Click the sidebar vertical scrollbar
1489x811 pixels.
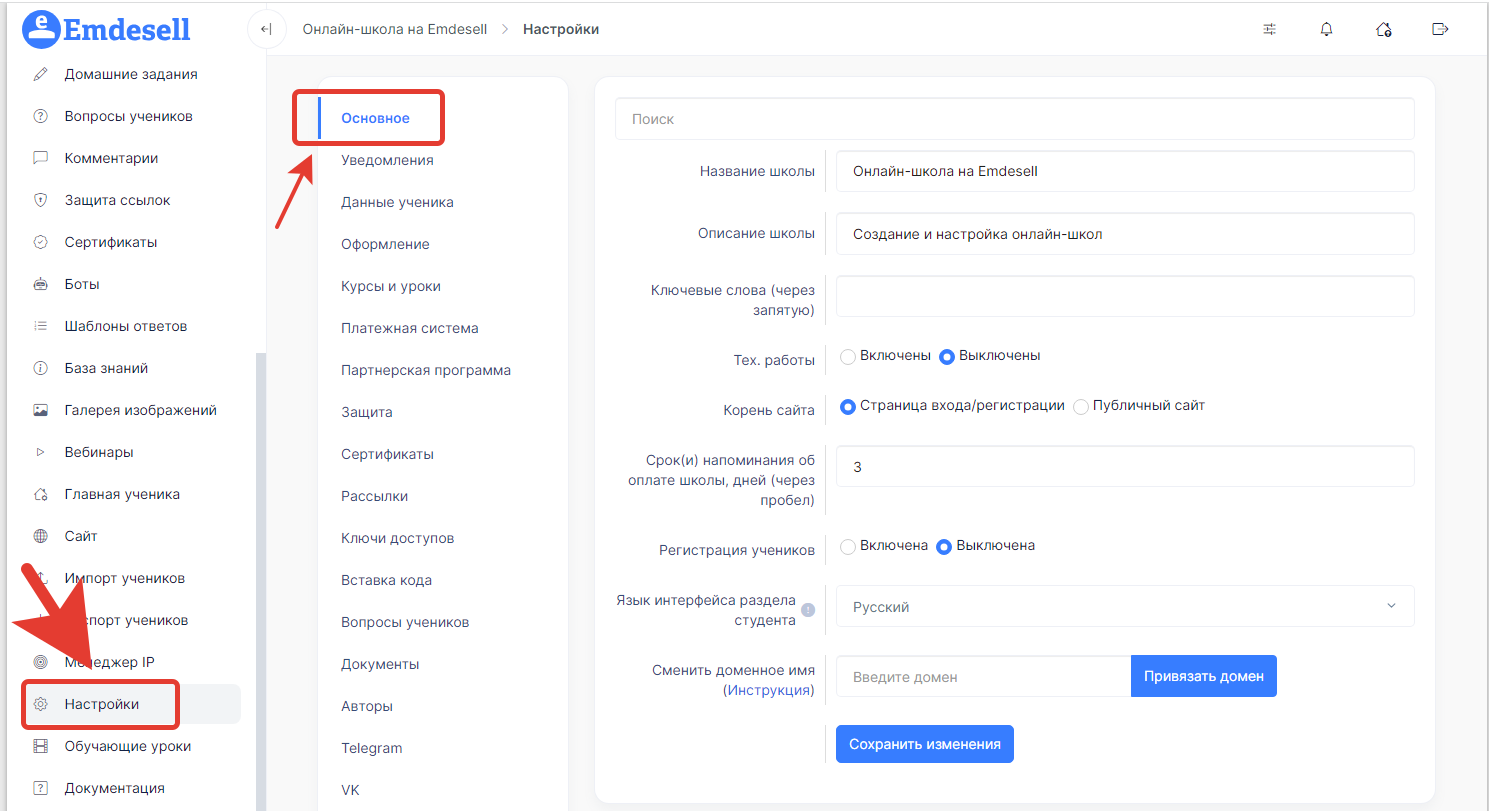pos(262,580)
